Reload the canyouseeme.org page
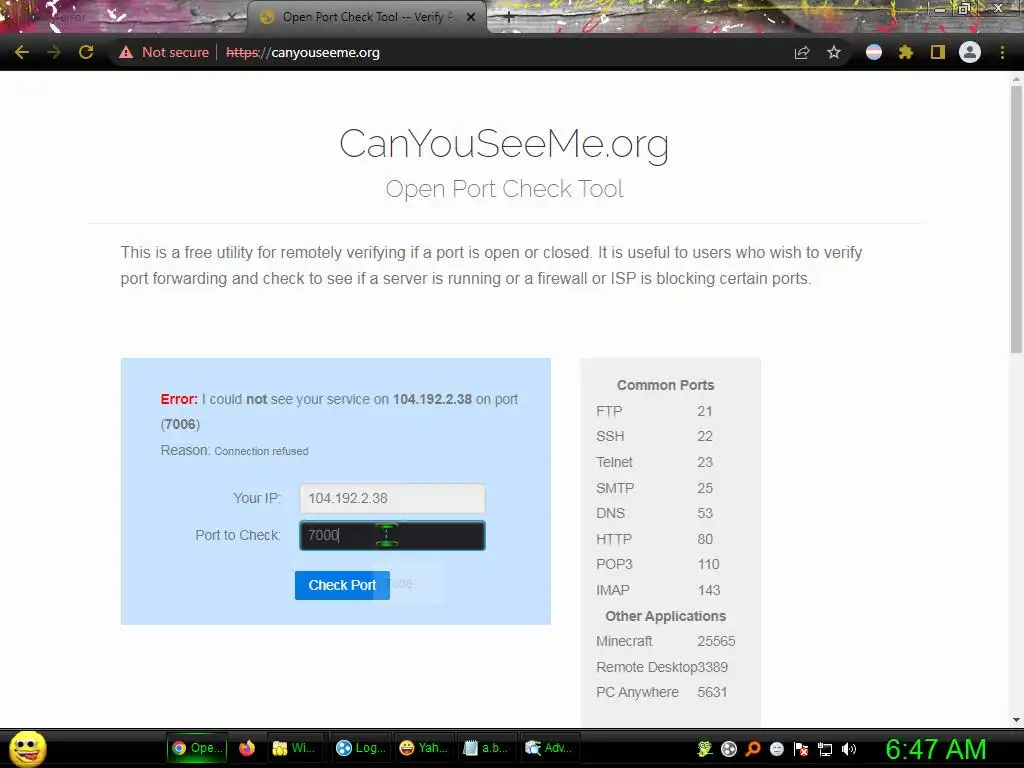The image size is (1024, 768). coord(86,52)
